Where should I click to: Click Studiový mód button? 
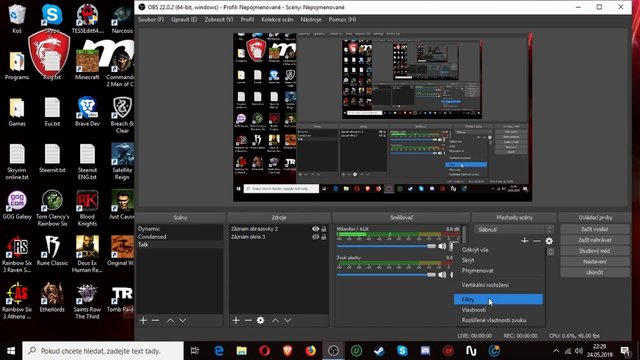point(595,251)
